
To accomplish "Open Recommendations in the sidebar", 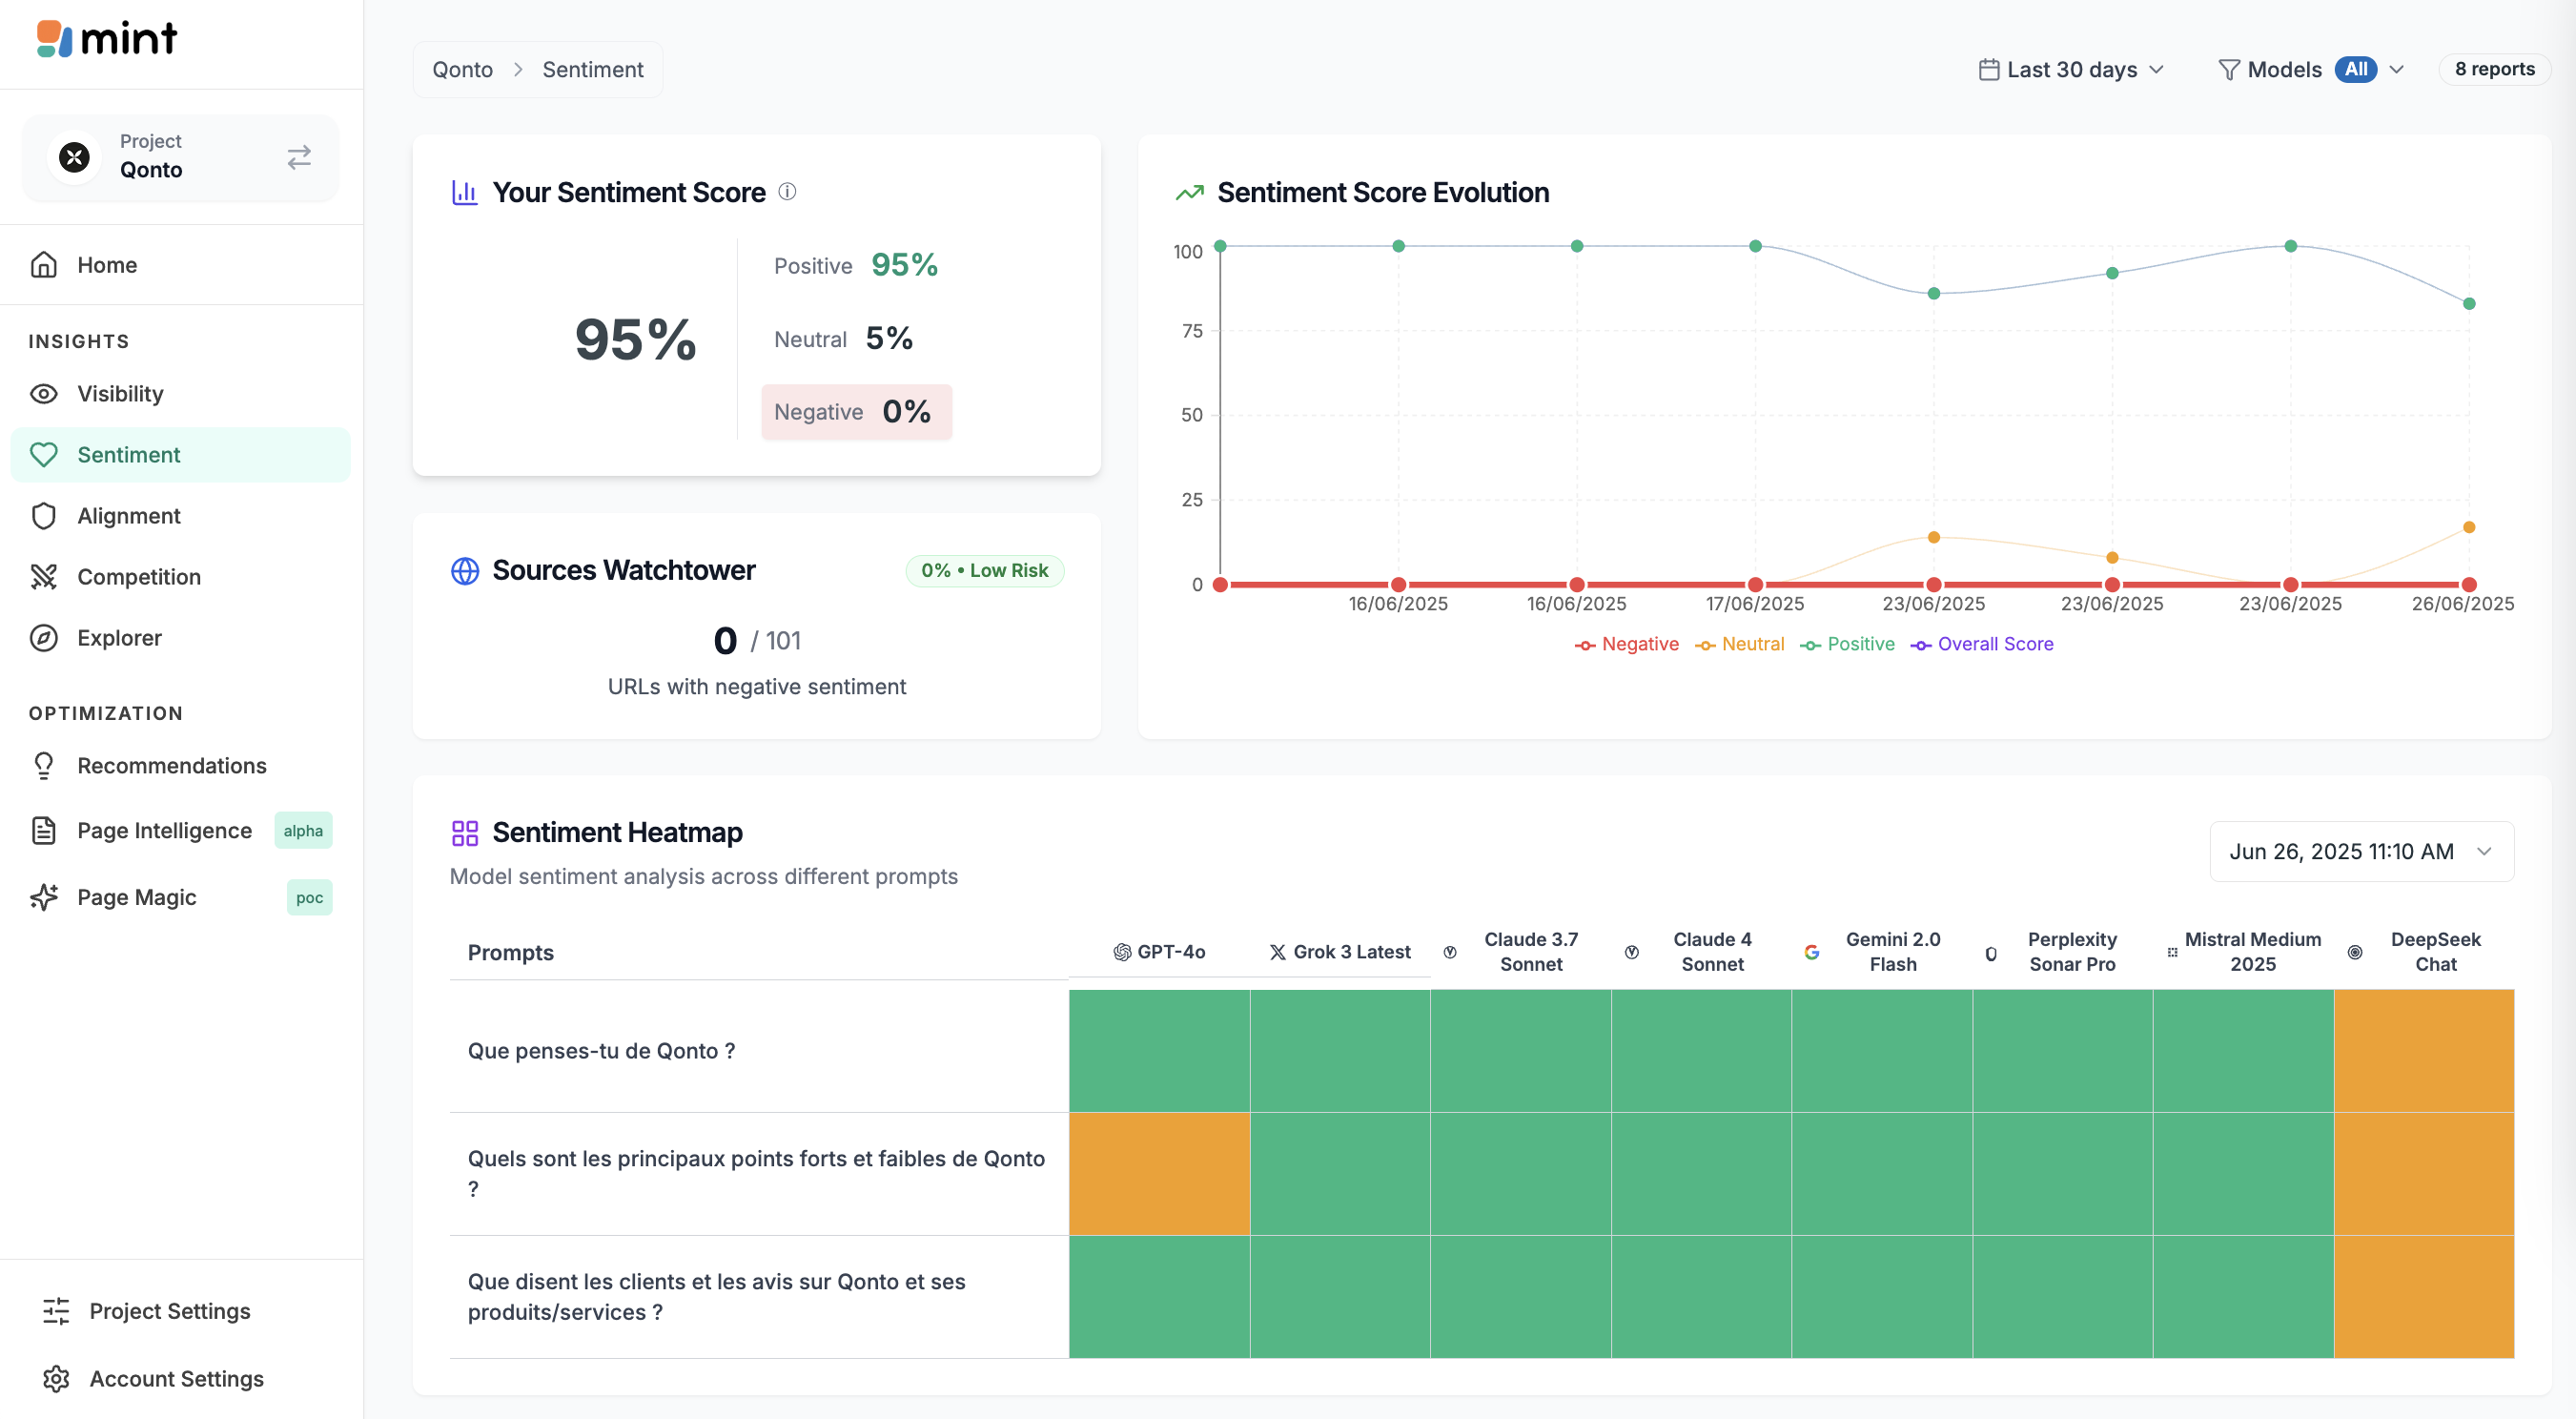I will pyautogui.click(x=171, y=765).
